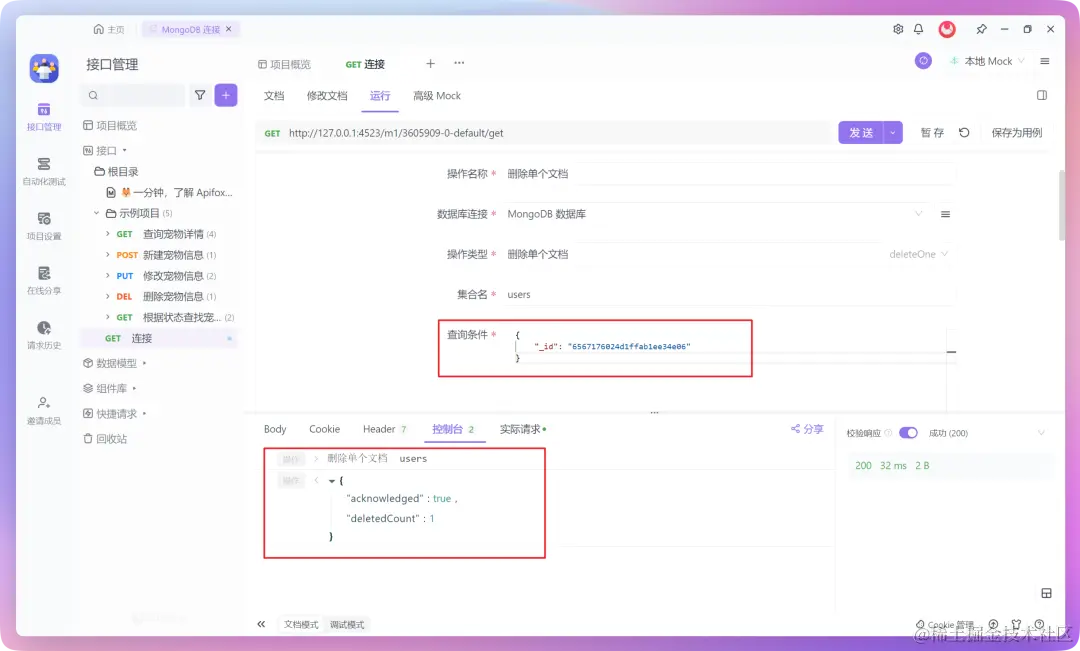Open the 发送 button dropdown arrow
1080x651 pixels.
[x=893, y=132]
